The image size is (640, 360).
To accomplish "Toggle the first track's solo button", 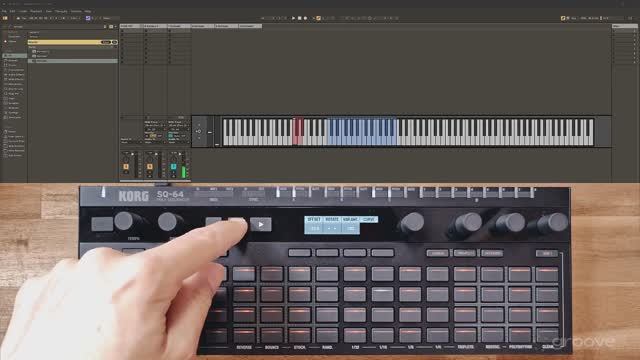I will (126, 172).
